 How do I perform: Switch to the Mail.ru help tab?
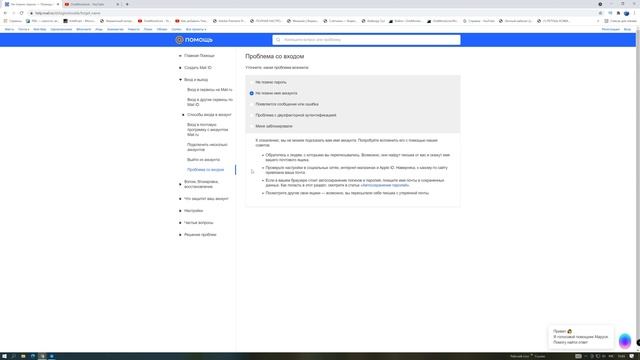pos(31,4)
